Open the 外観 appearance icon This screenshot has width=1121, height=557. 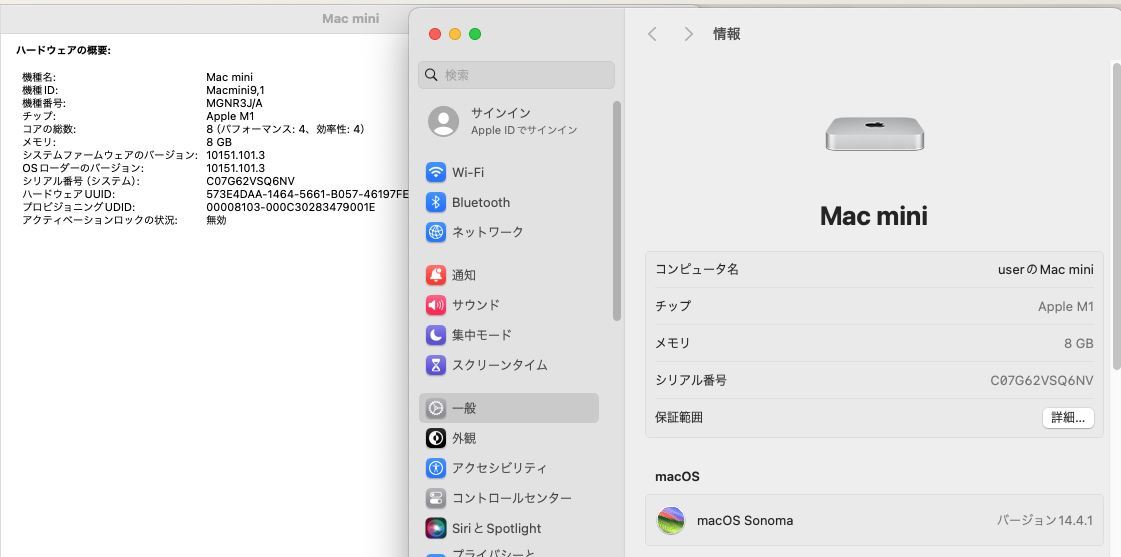pyautogui.click(x=435, y=438)
